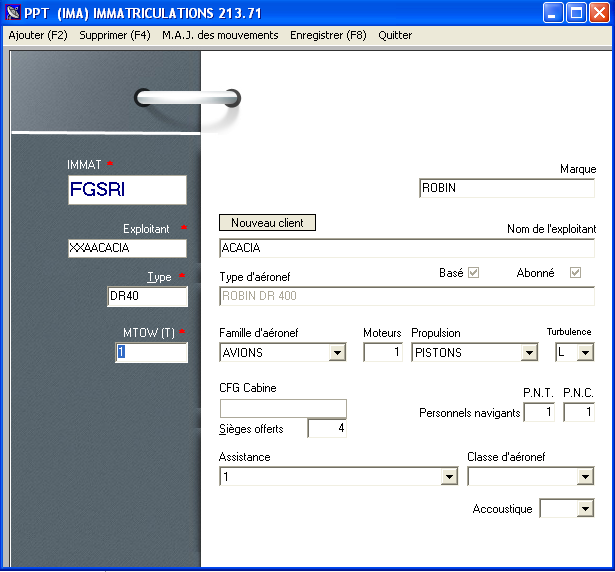Expand the Famille d'aéronef dropdown

click(337, 353)
